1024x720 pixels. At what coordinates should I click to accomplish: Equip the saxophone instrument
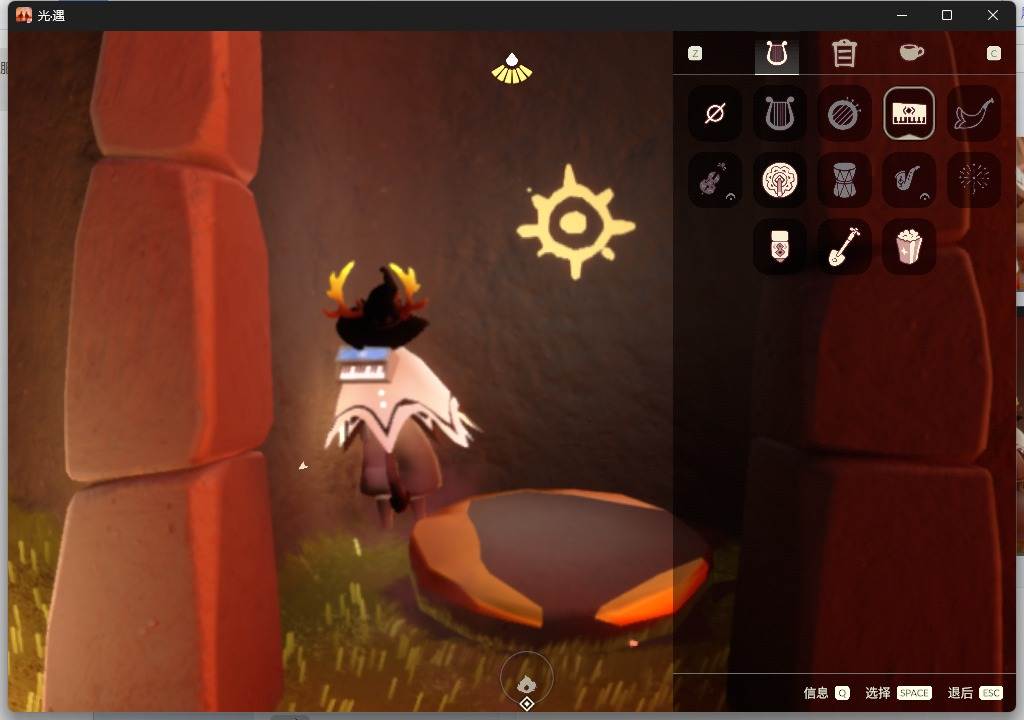point(908,180)
